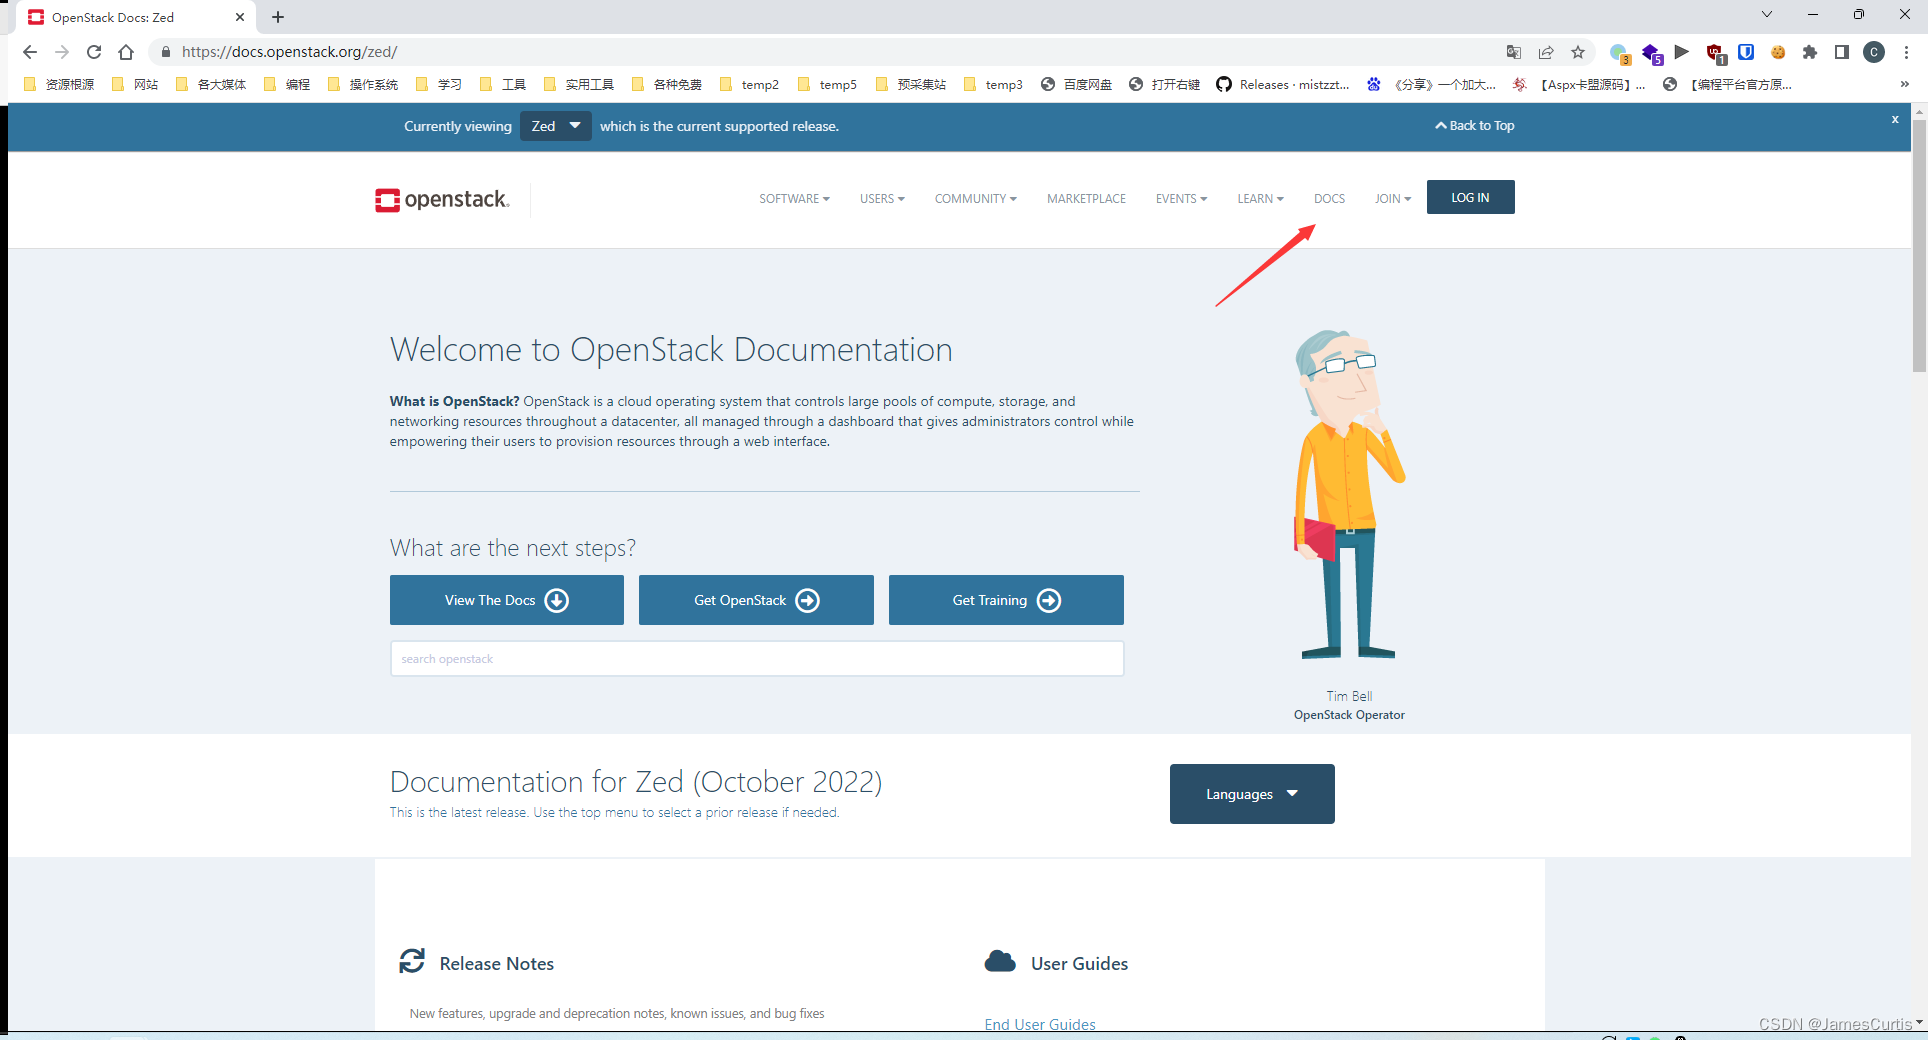Click the browser forward arrow
The width and height of the screenshot is (1928, 1040).
[x=62, y=52]
